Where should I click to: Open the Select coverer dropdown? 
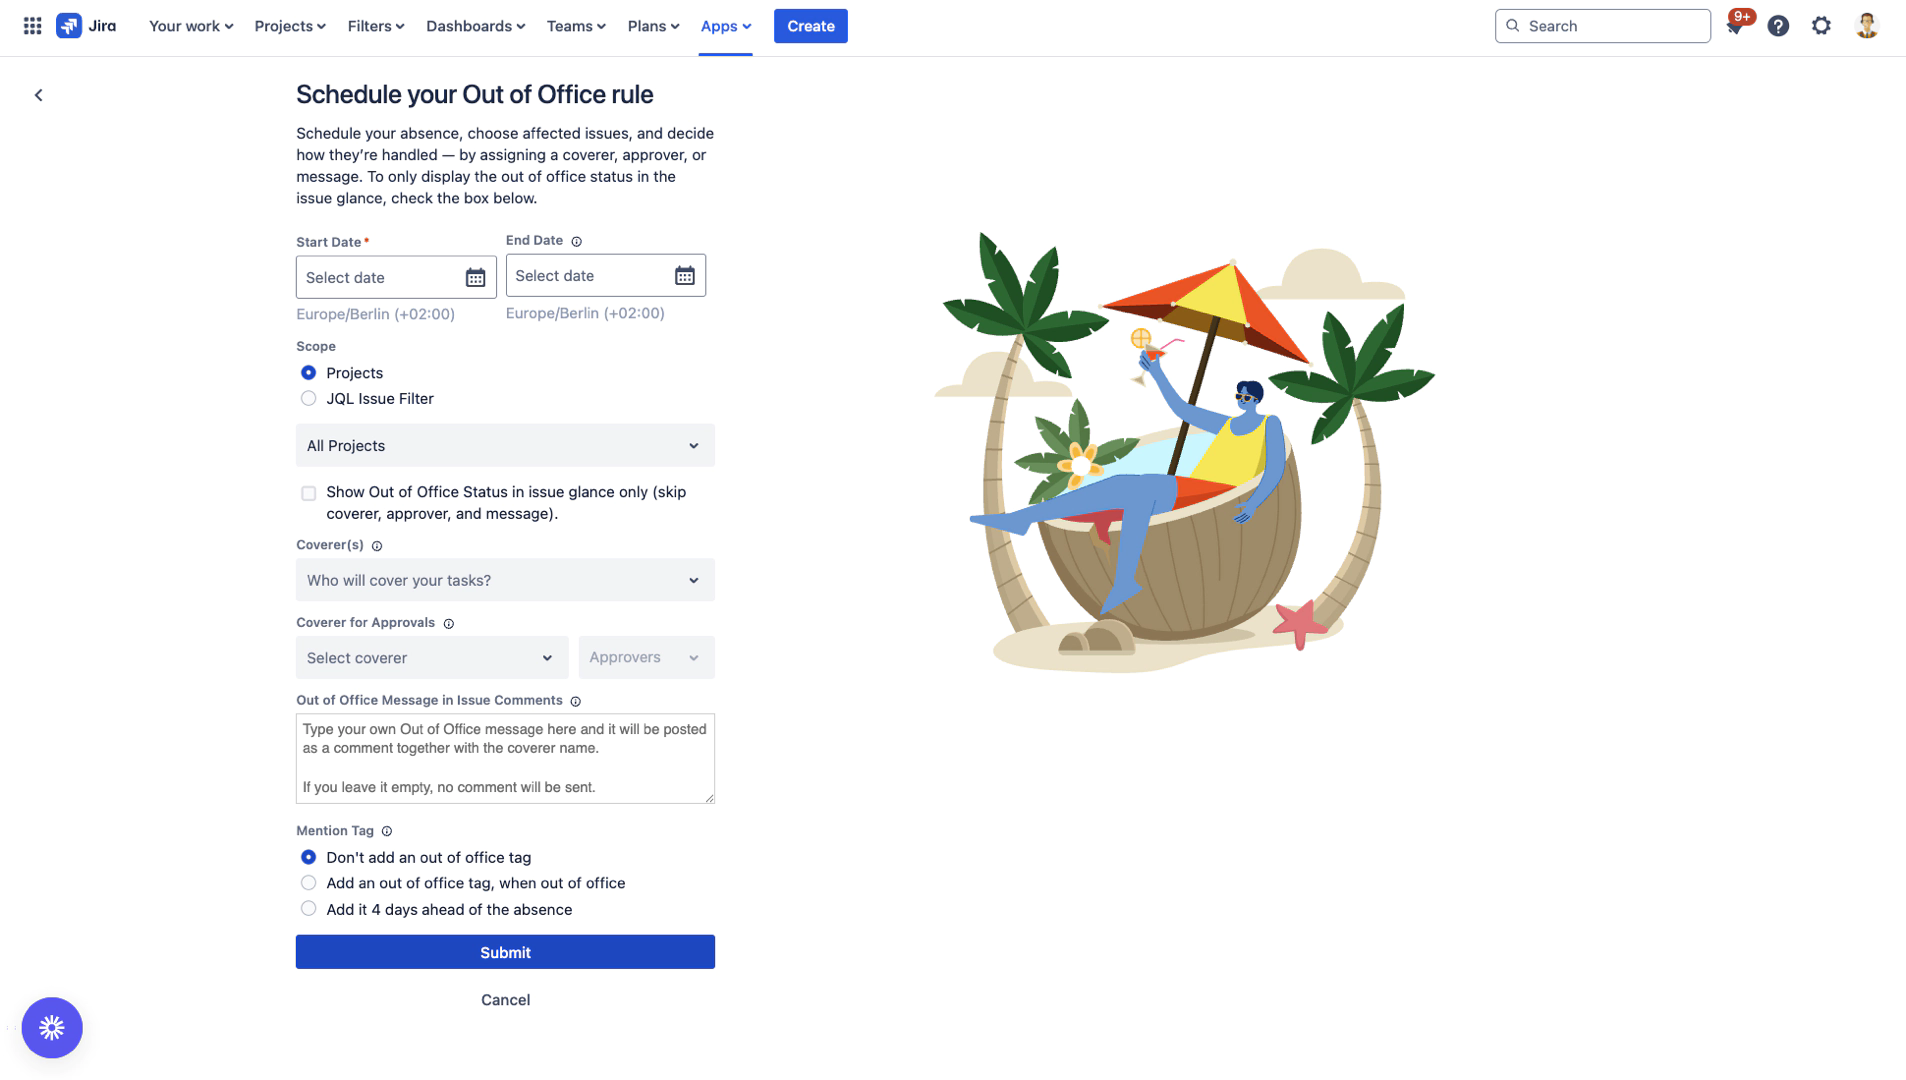431,658
